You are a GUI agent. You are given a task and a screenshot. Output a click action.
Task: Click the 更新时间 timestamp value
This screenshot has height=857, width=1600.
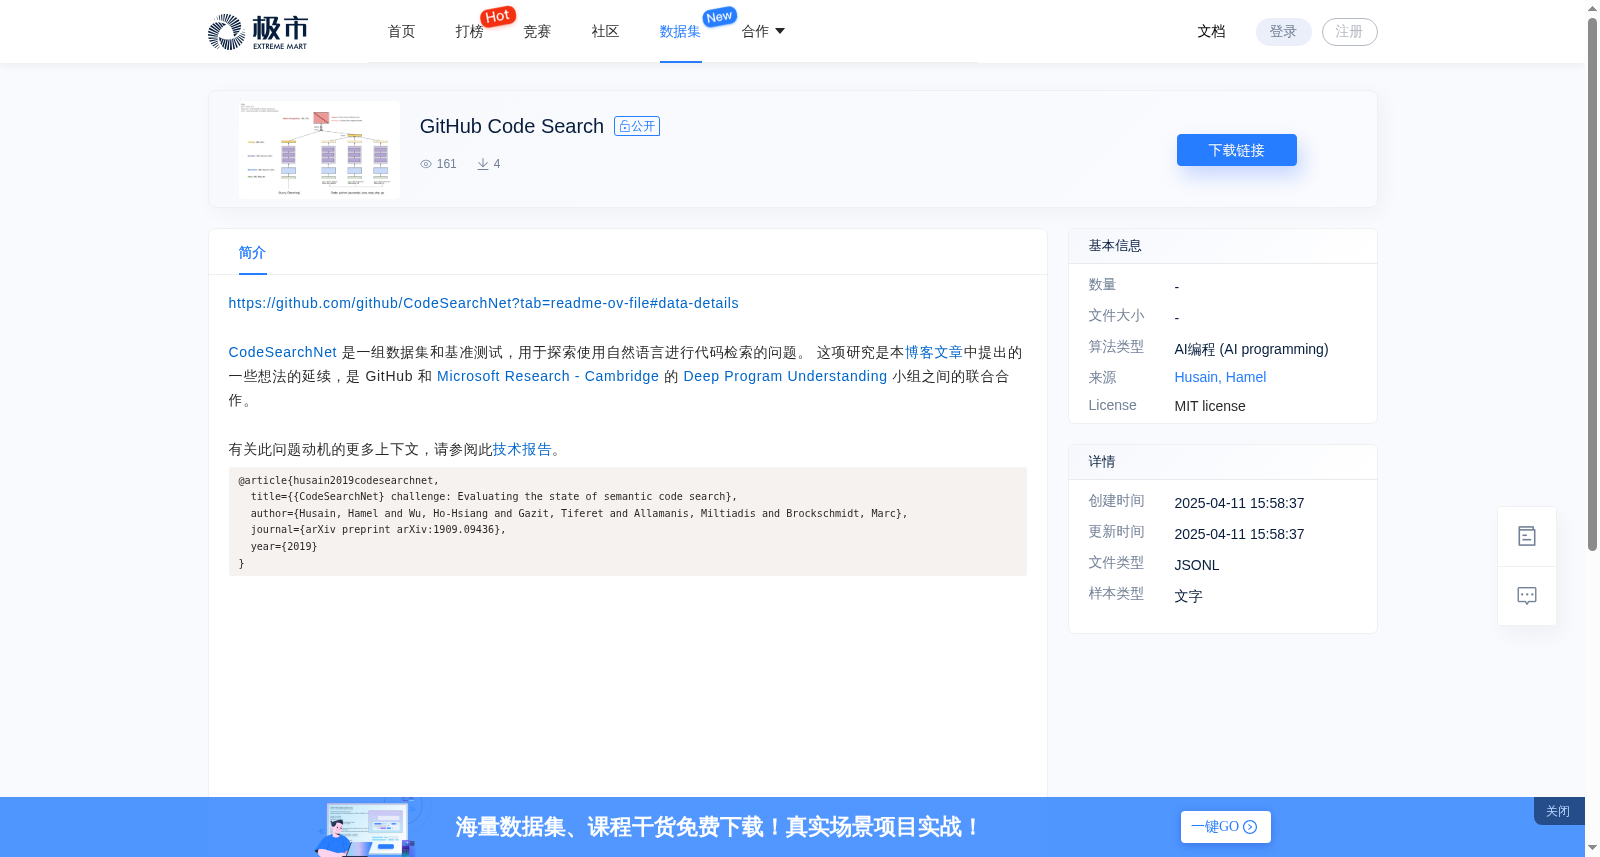tap(1239, 534)
